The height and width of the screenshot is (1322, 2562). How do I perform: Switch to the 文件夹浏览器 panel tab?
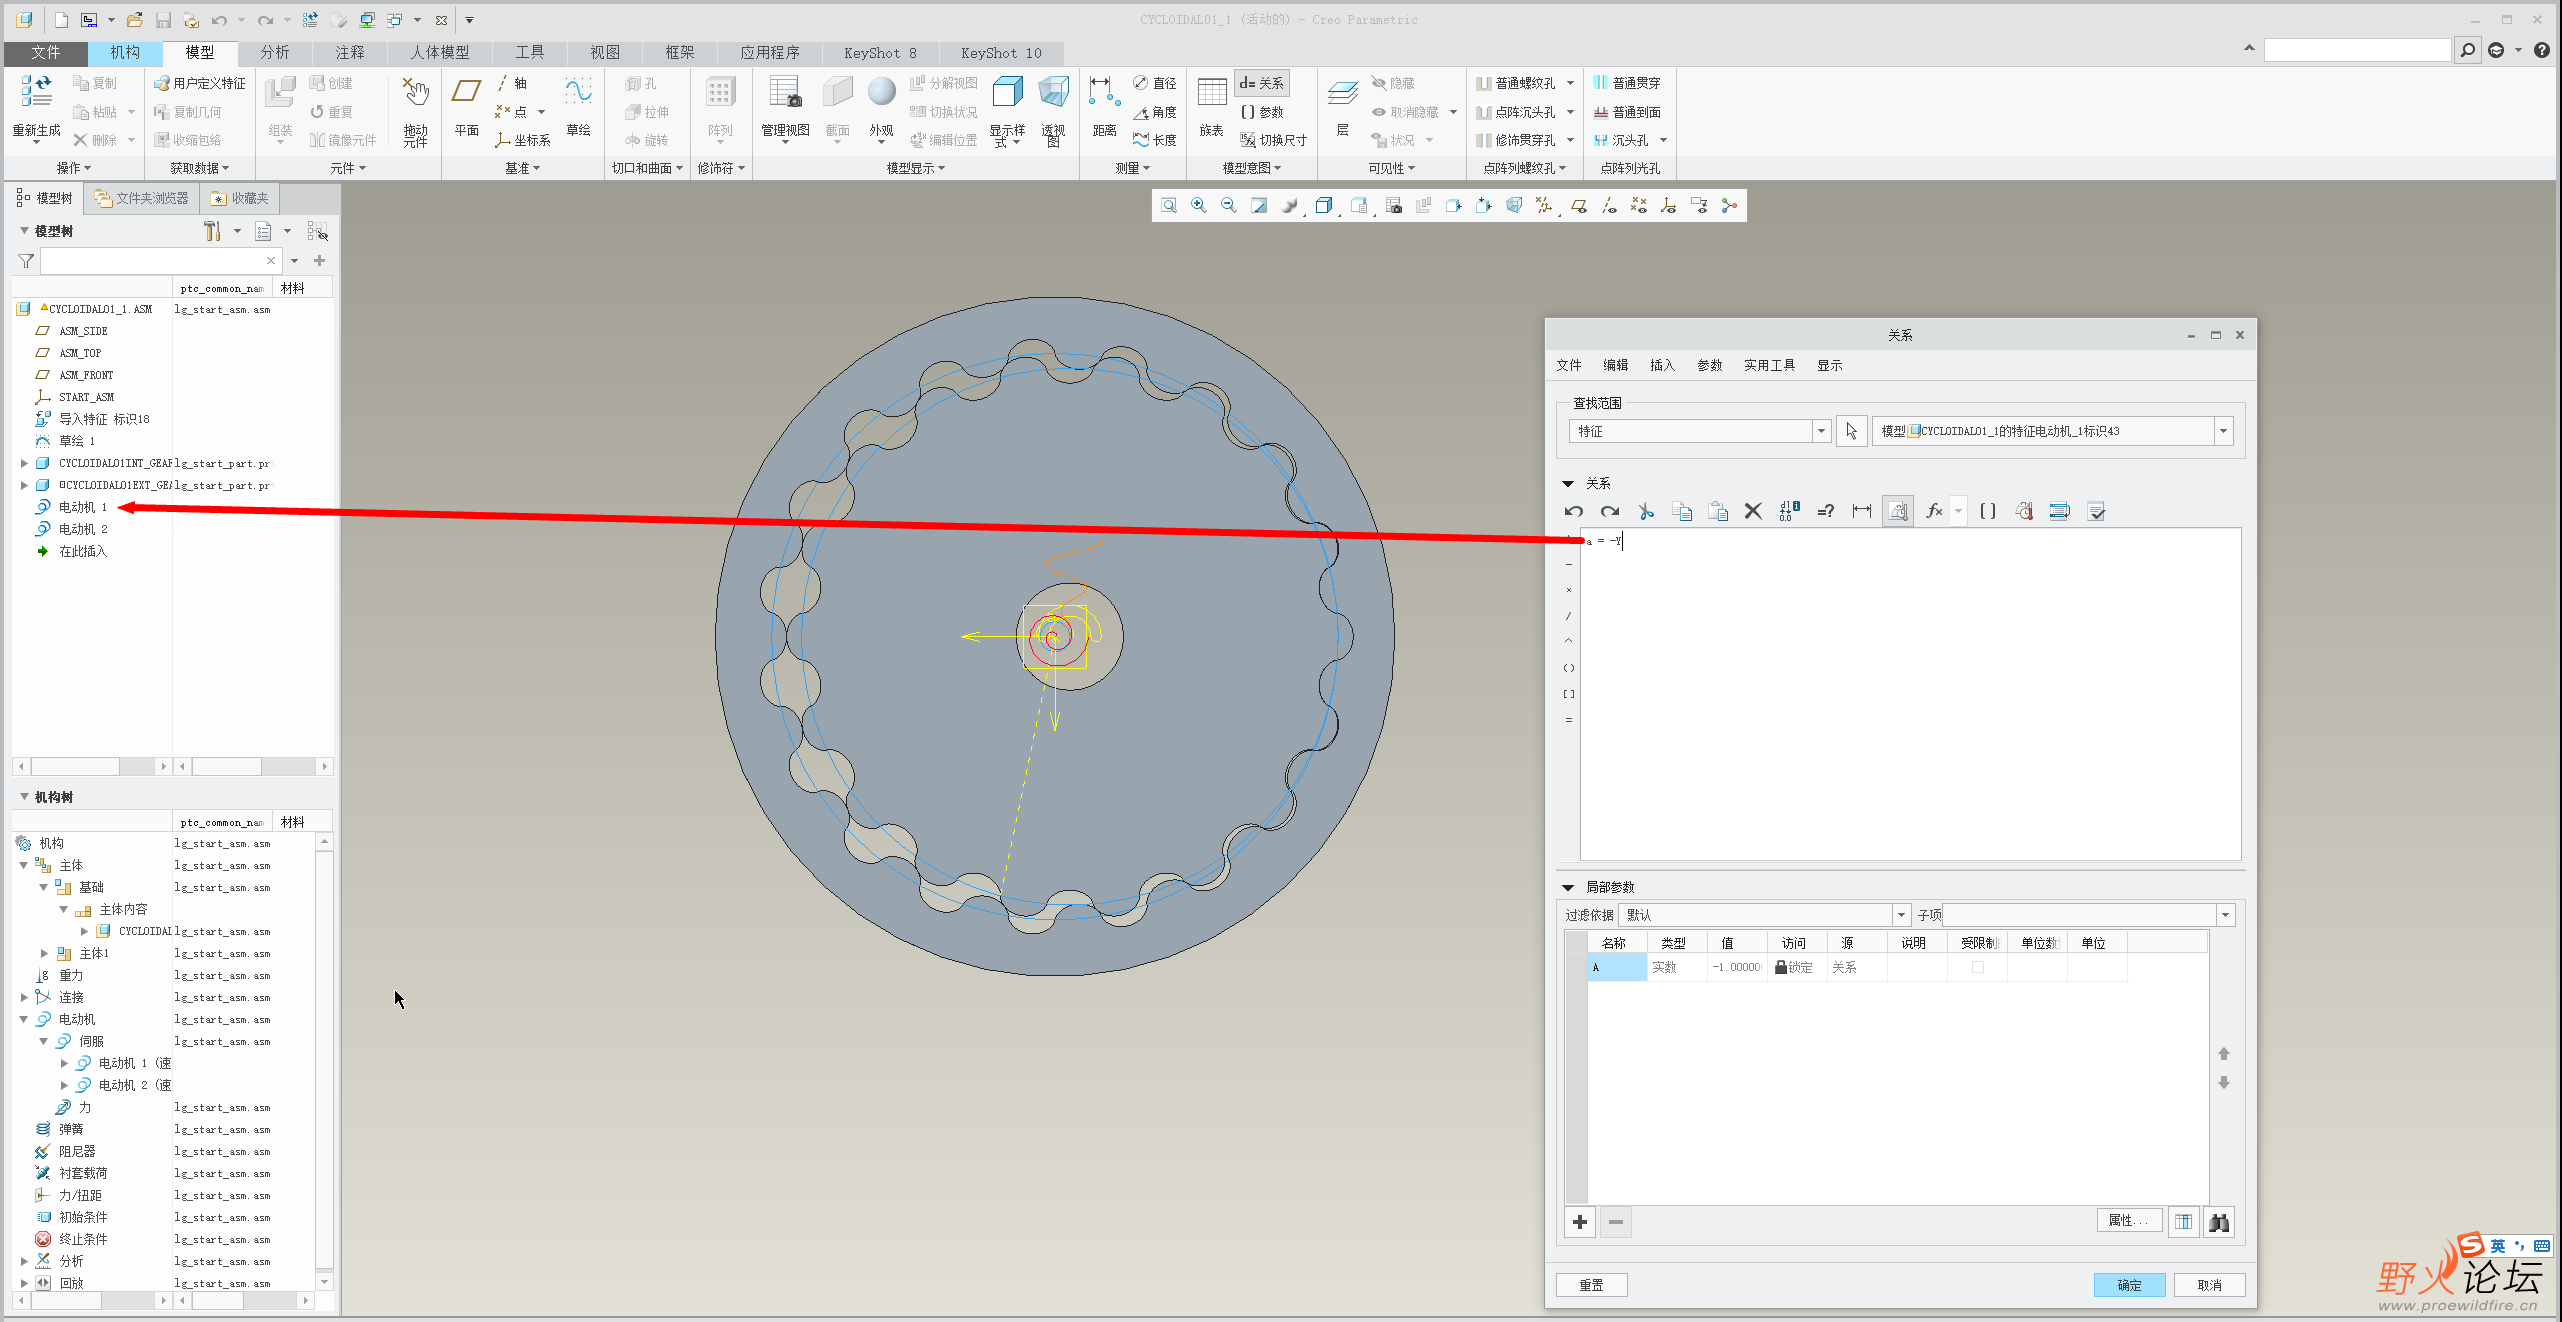141,198
